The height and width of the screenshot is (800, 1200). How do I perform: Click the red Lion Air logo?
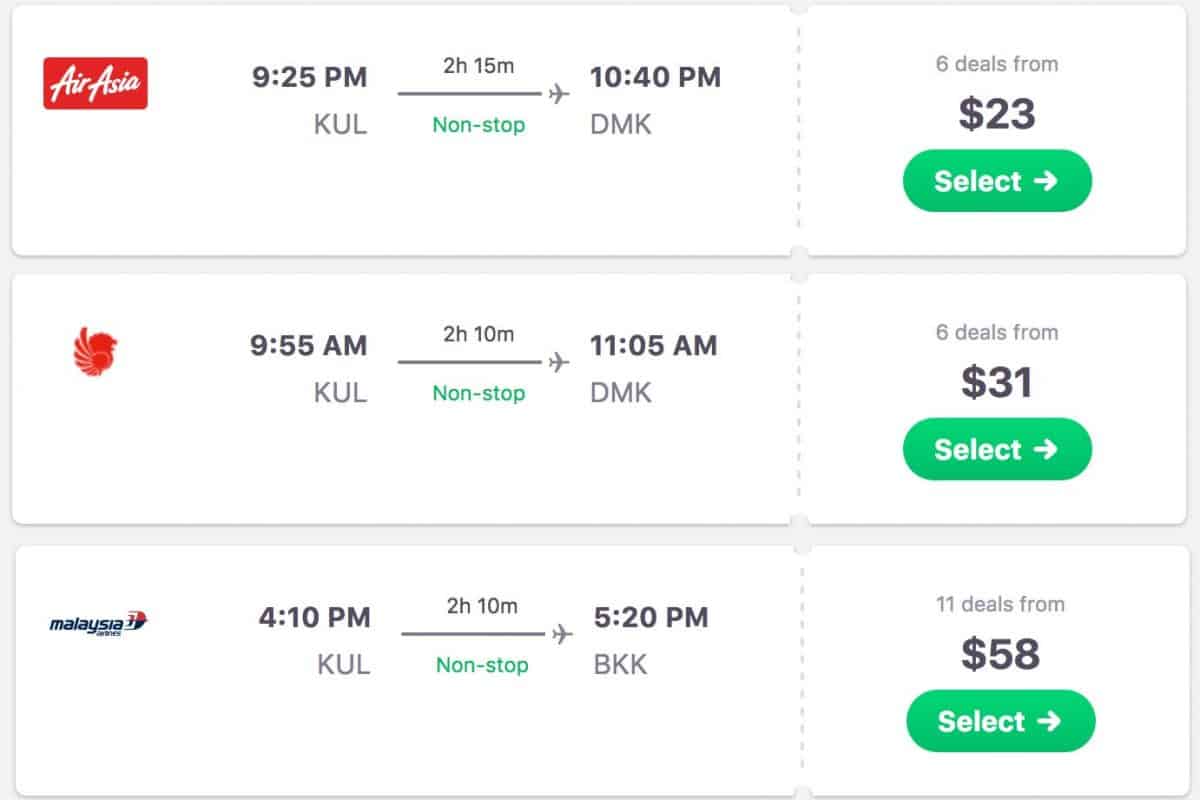click(96, 353)
